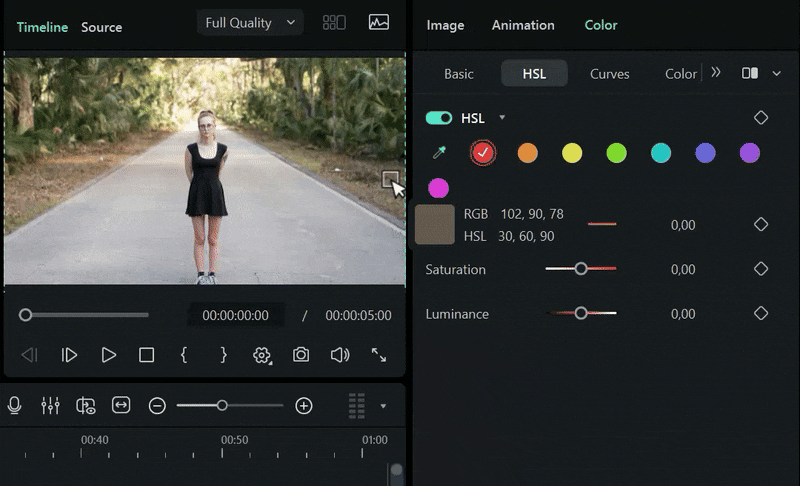Select the cyan HSL color swatch
The image size is (800, 486).
tap(661, 153)
